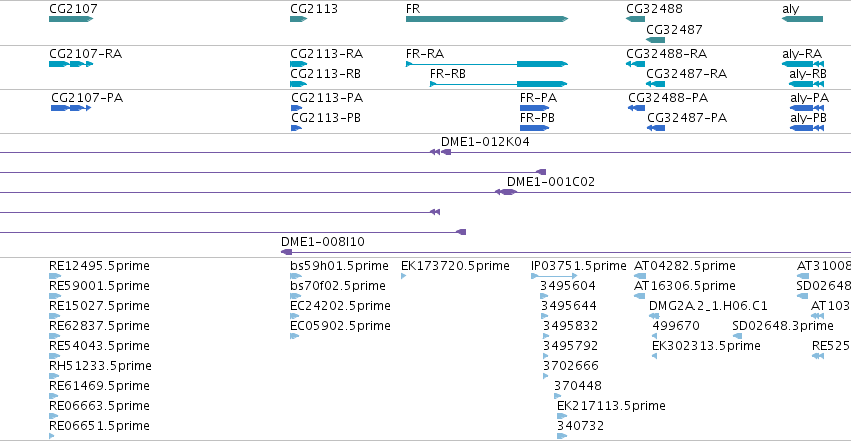Click the CG2113-PB protein feature
Image resolution: width=851 pixels, height=441 pixels.
296,128
